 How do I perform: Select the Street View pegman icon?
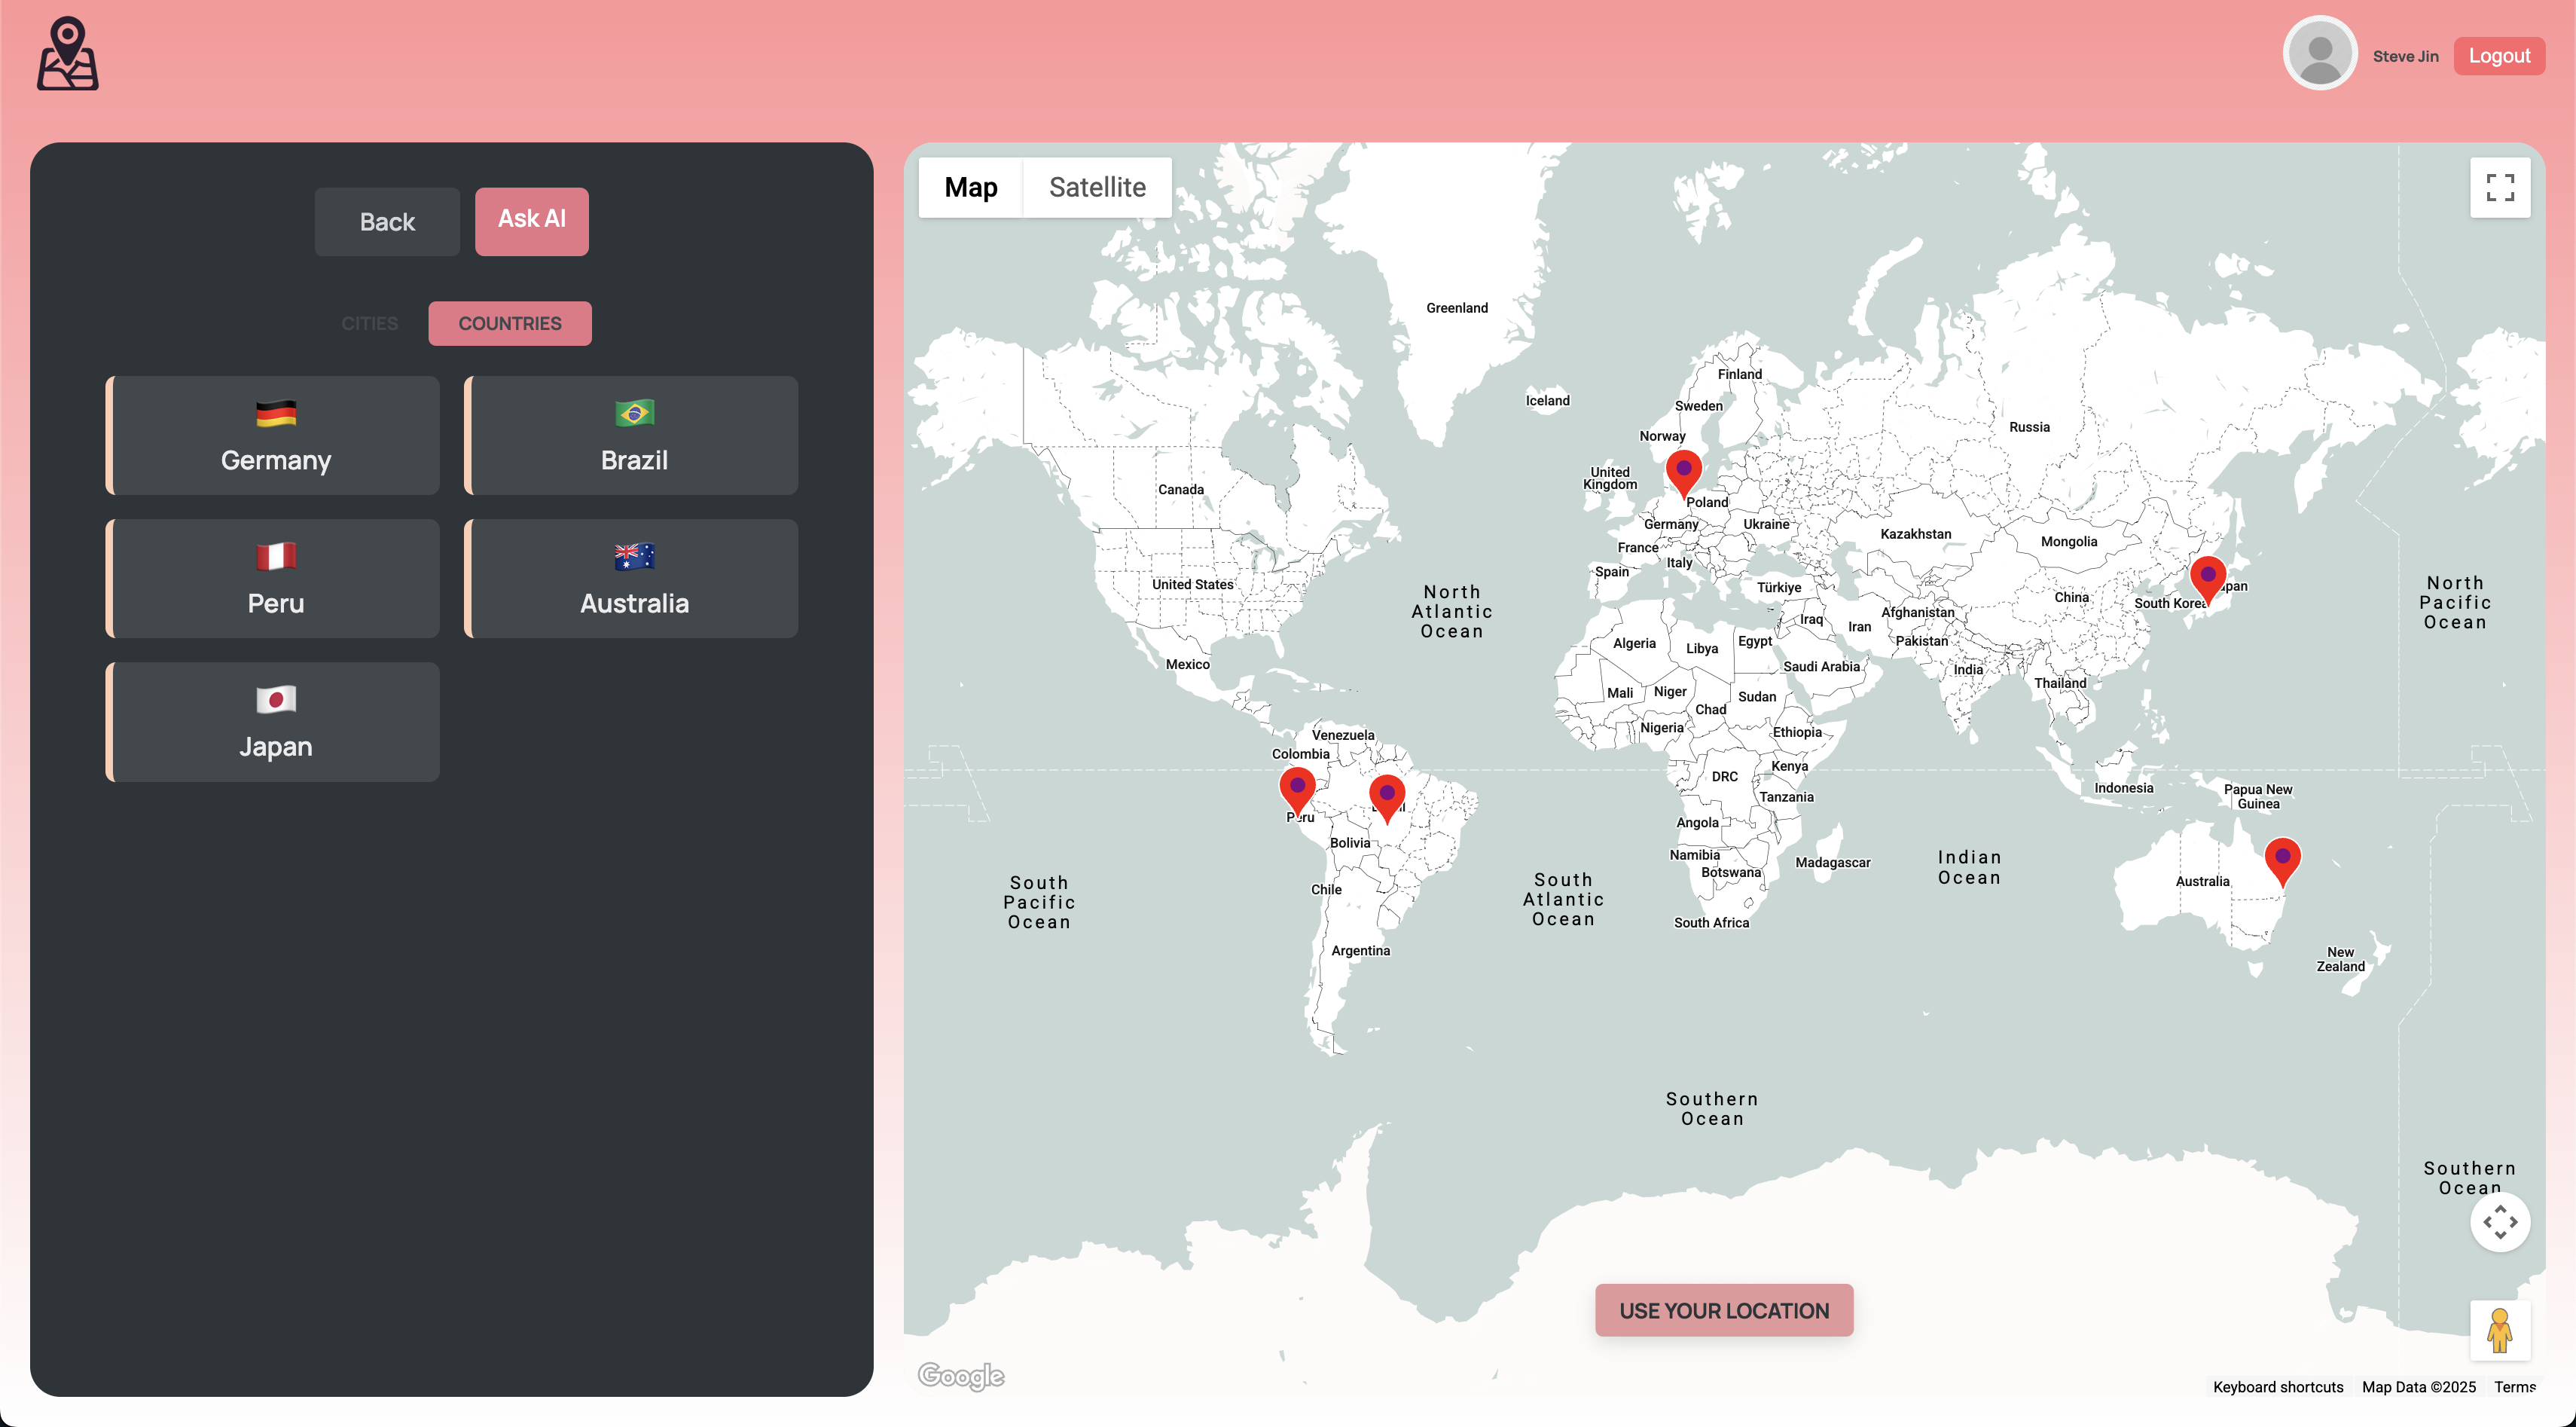[2499, 1330]
